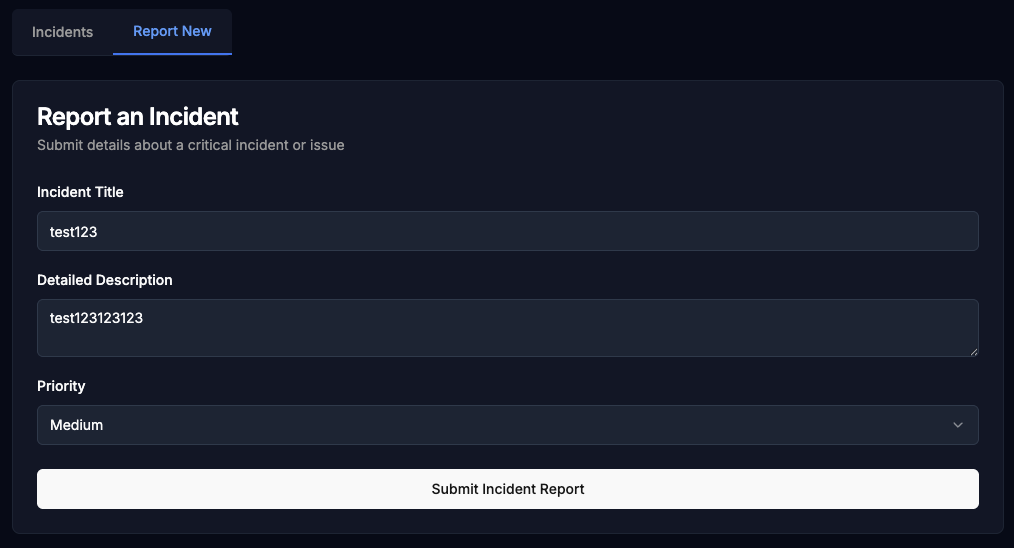Viewport: 1014px width, 548px height.
Task: Place cursor on "test123" title text
Action: coord(74,232)
